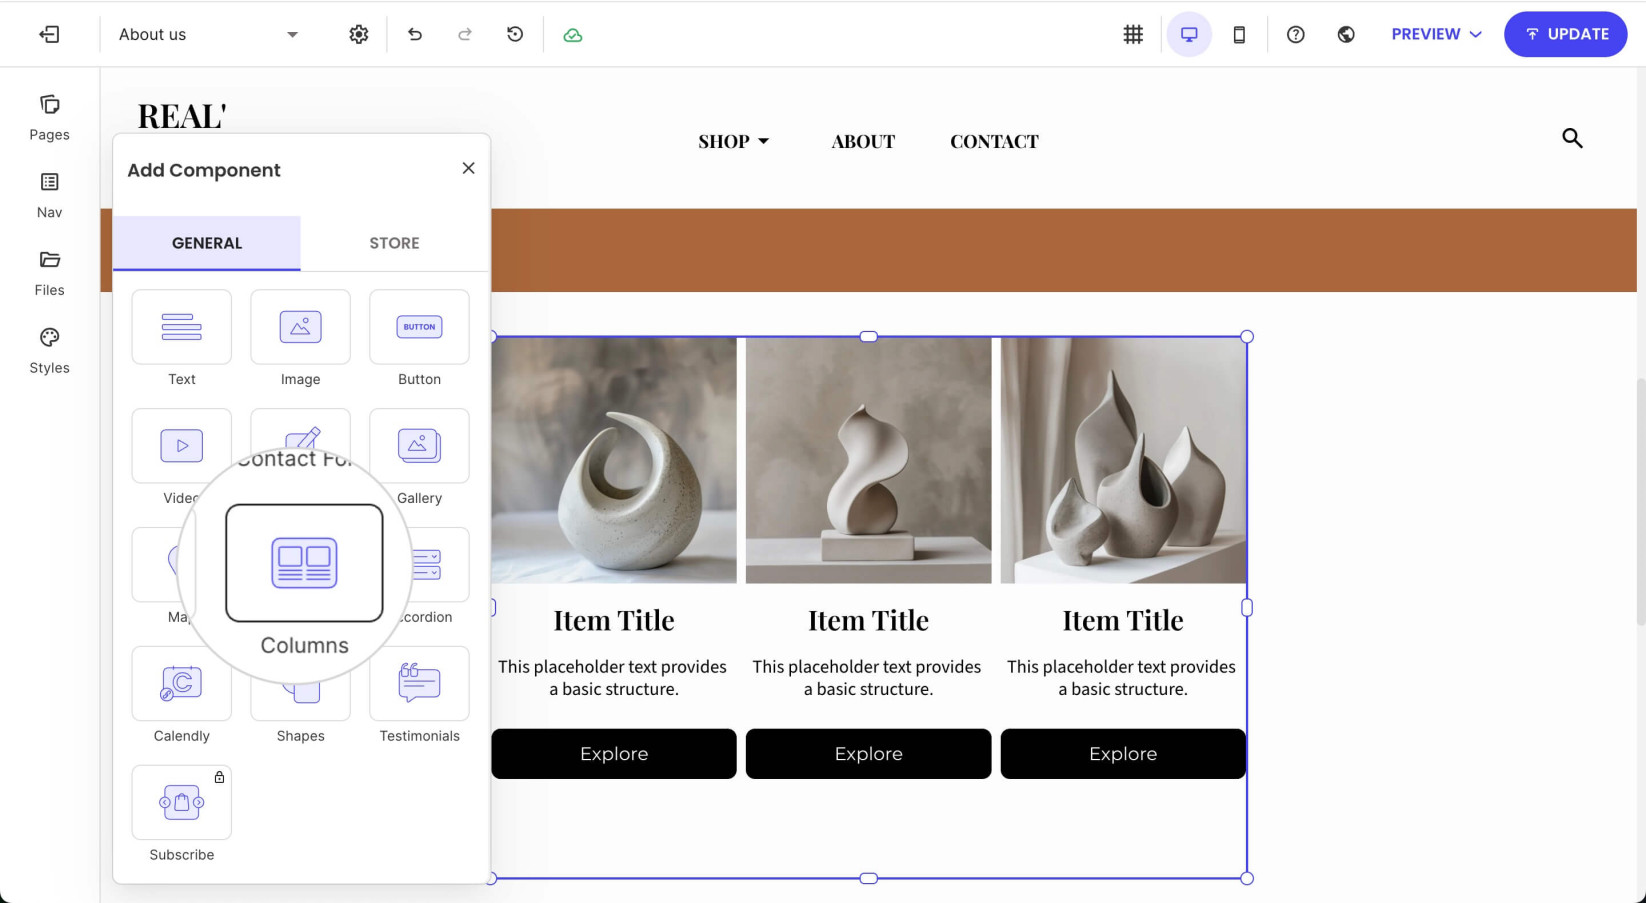The image size is (1646, 903).
Task: Open page settings gear icon
Action: pos(359,34)
